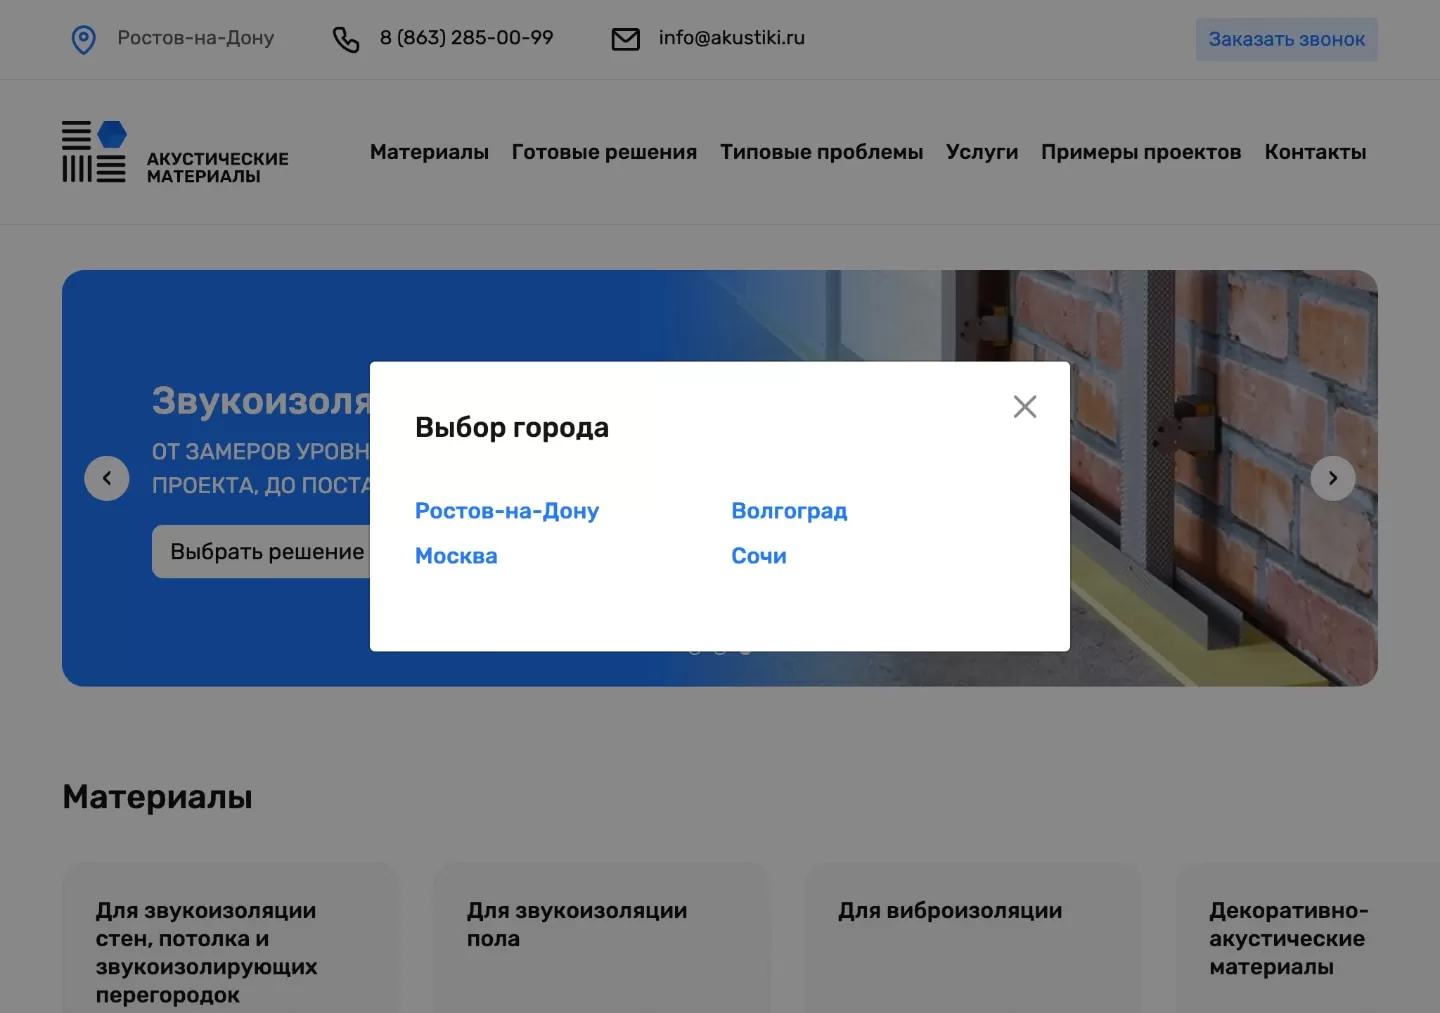Choose Москва as the city
This screenshot has height=1013, width=1440.
tap(456, 556)
